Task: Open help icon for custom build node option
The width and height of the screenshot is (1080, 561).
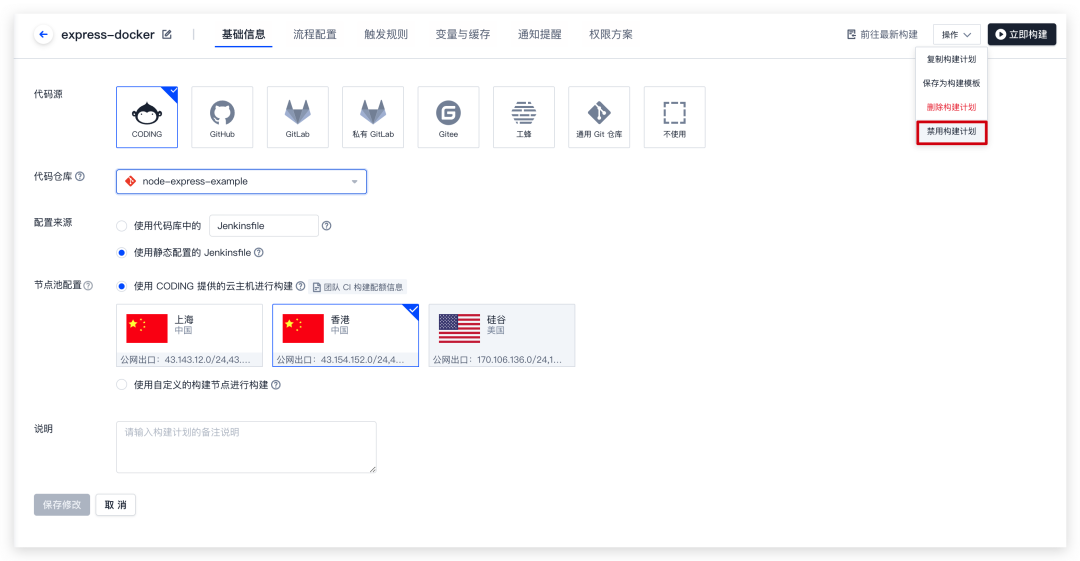Action: pos(276,385)
